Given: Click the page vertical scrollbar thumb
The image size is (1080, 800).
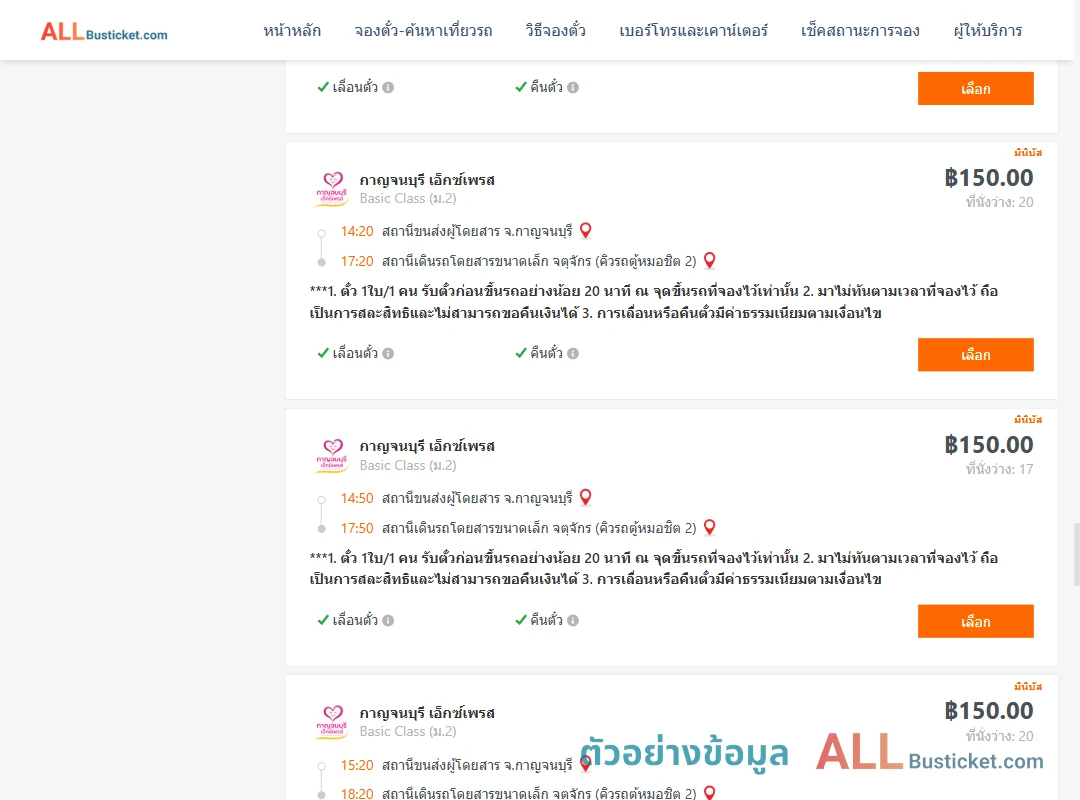Looking at the screenshot, I should (x=1077, y=554).
